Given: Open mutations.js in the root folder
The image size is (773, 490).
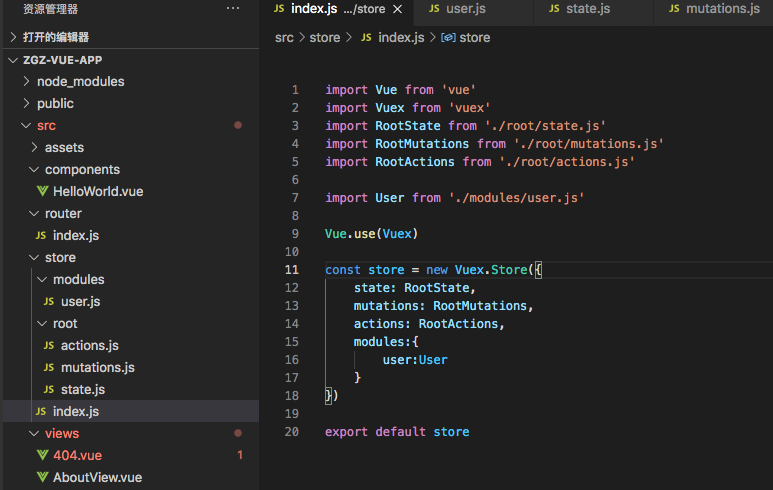Looking at the screenshot, I should coord(97,367).
